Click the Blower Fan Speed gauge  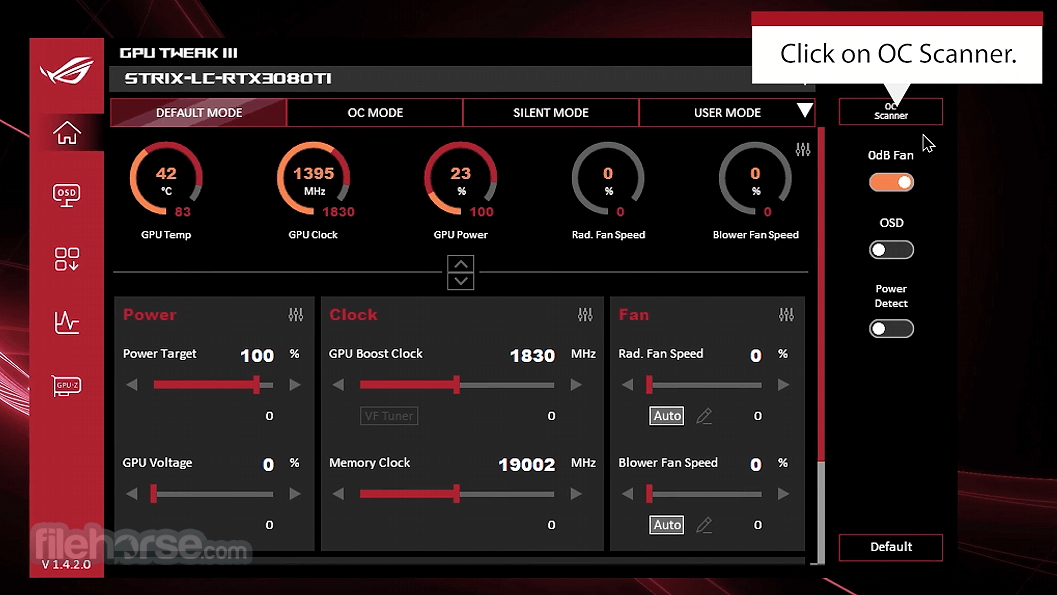coord(755,179)
